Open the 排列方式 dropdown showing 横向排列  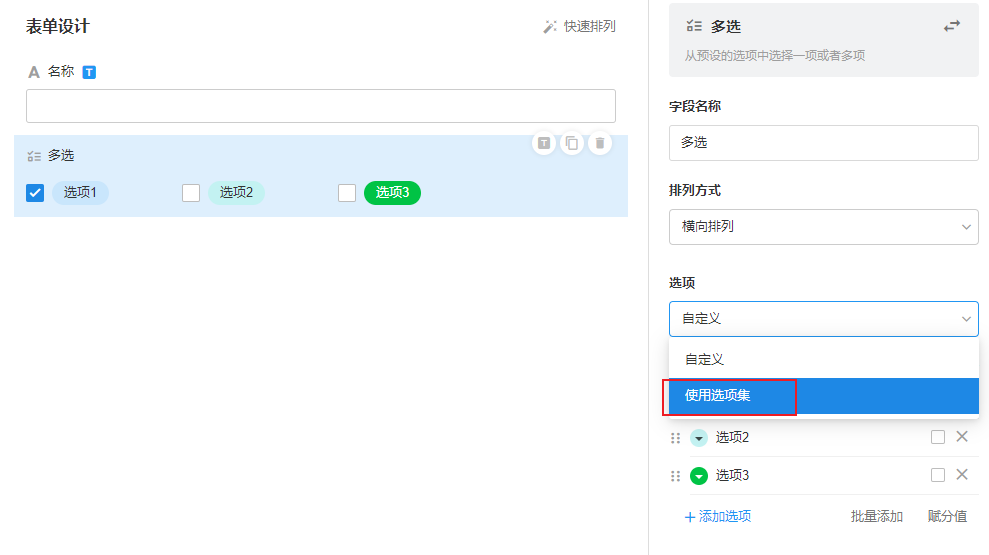pyautogui.click(x=823, y=227)
